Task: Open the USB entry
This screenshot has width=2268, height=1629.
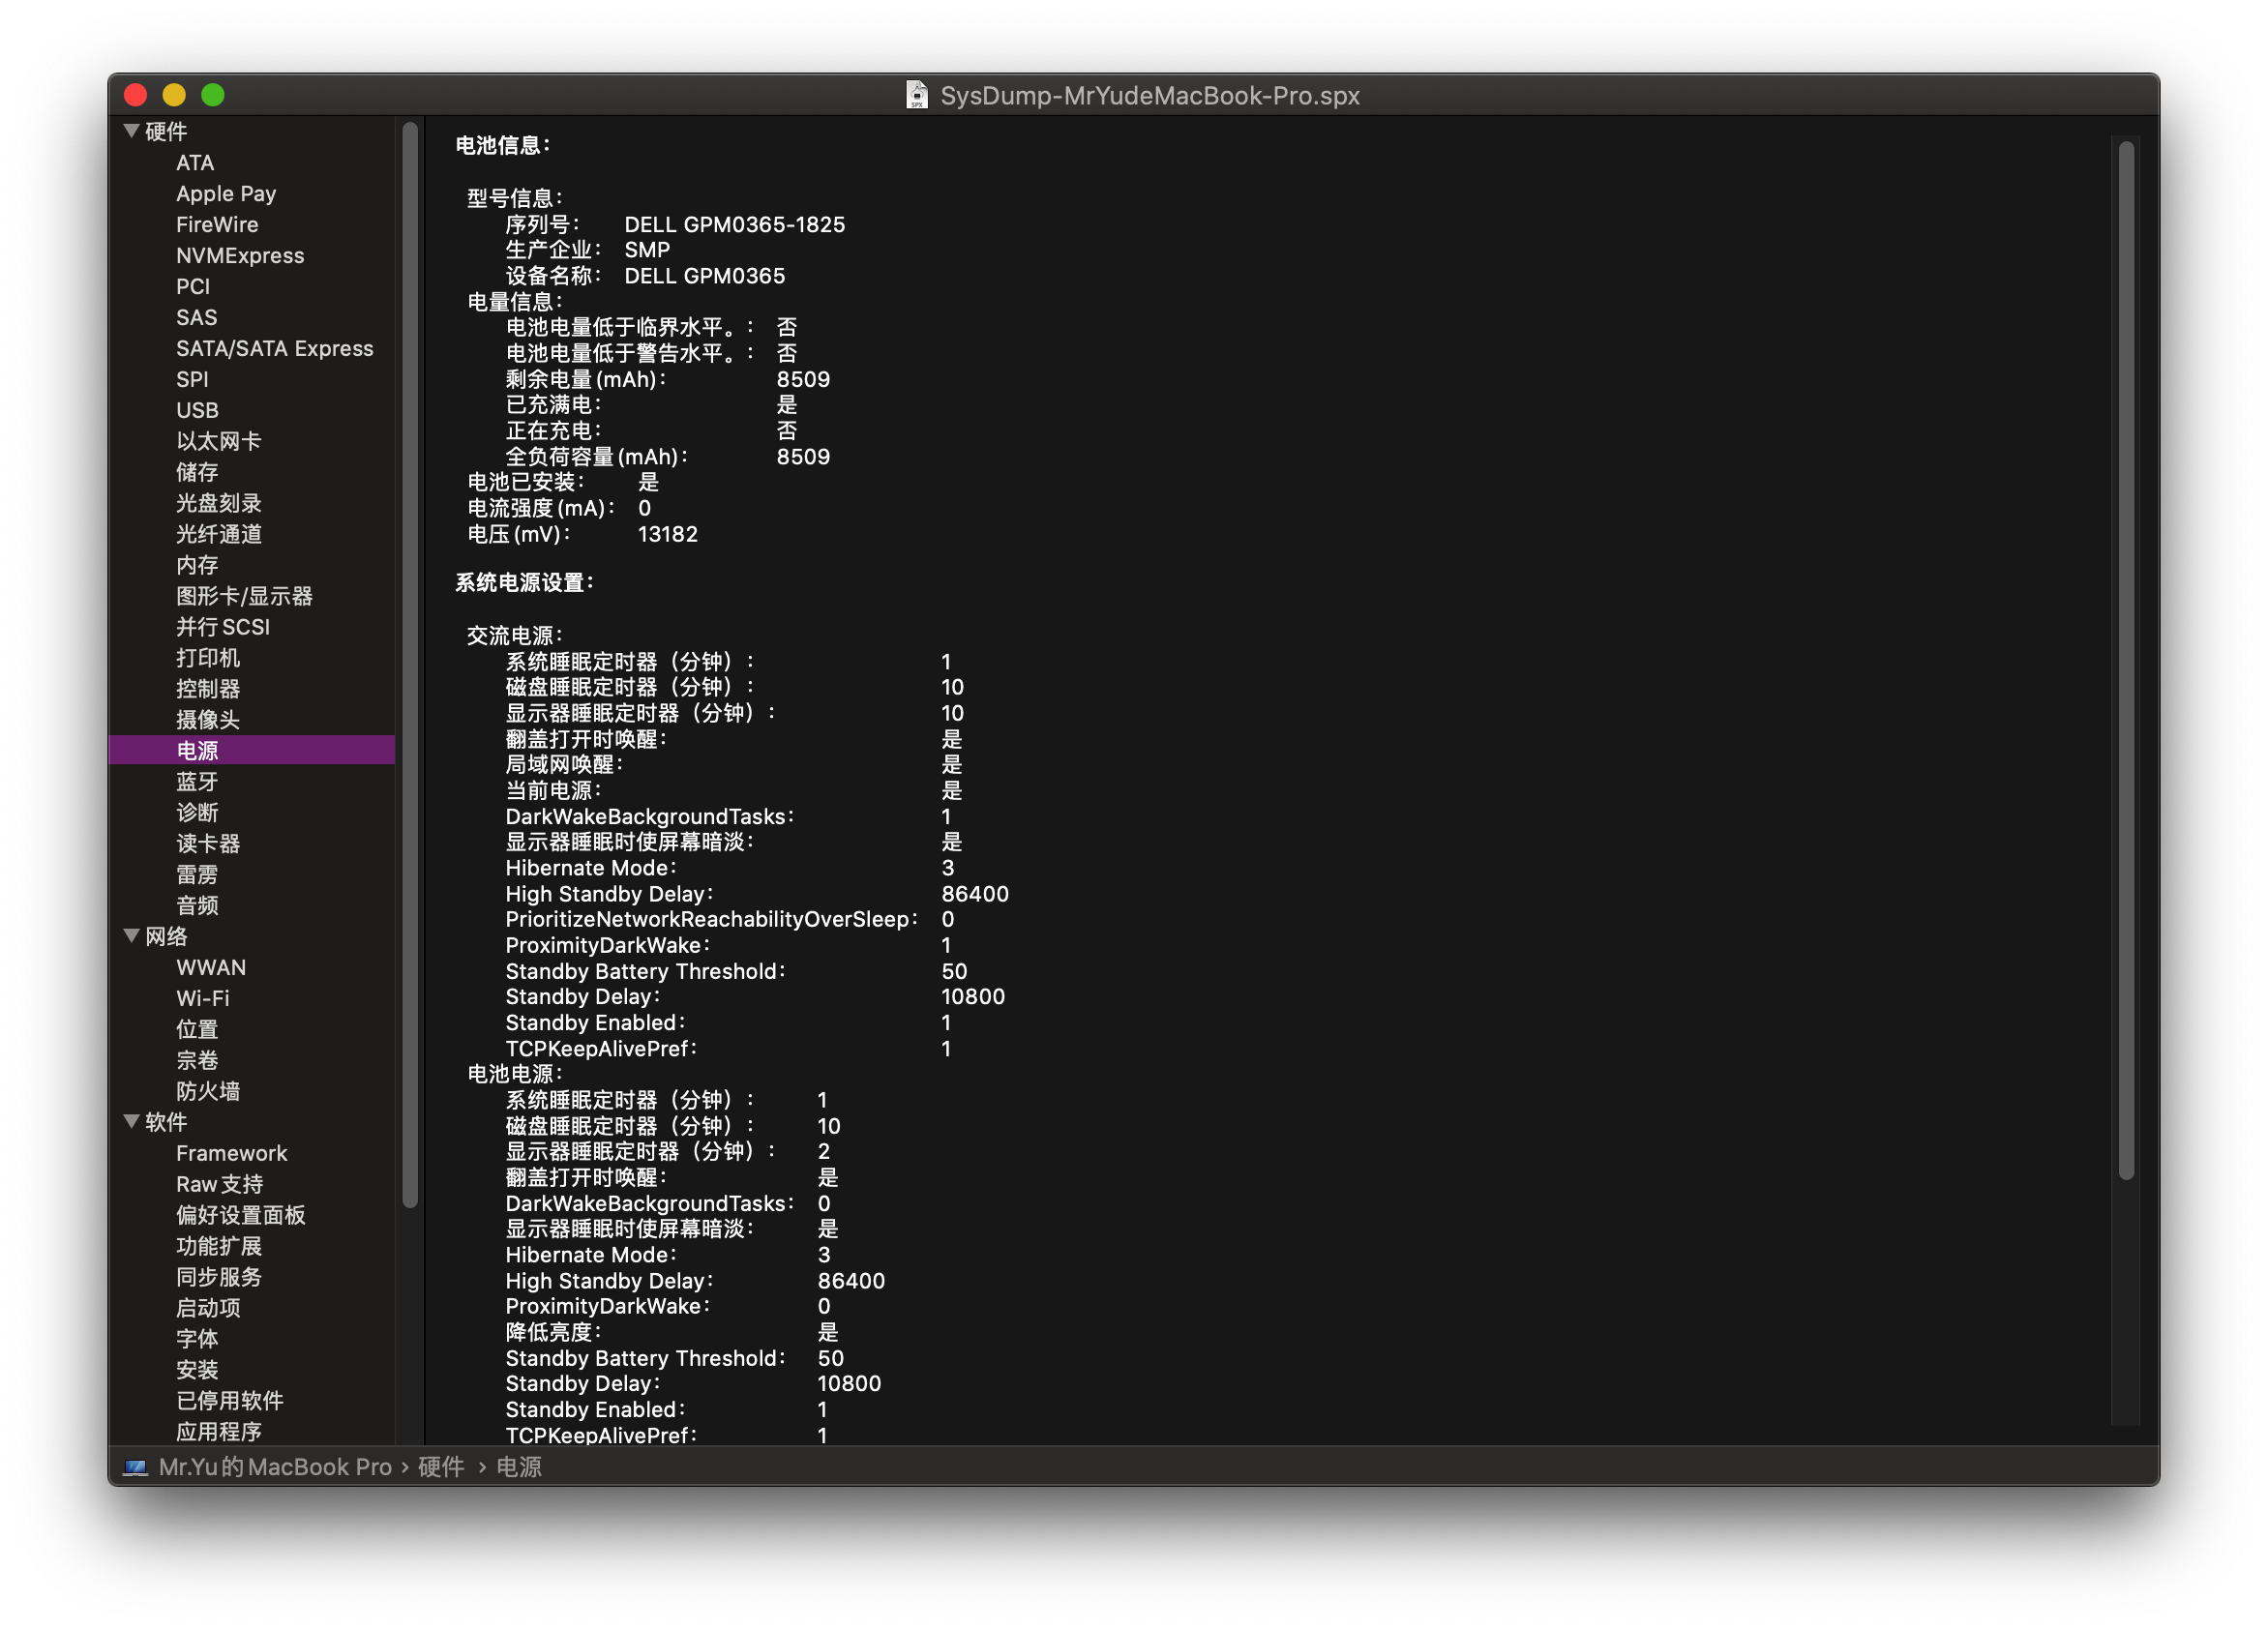Action: tap(197, 411)
